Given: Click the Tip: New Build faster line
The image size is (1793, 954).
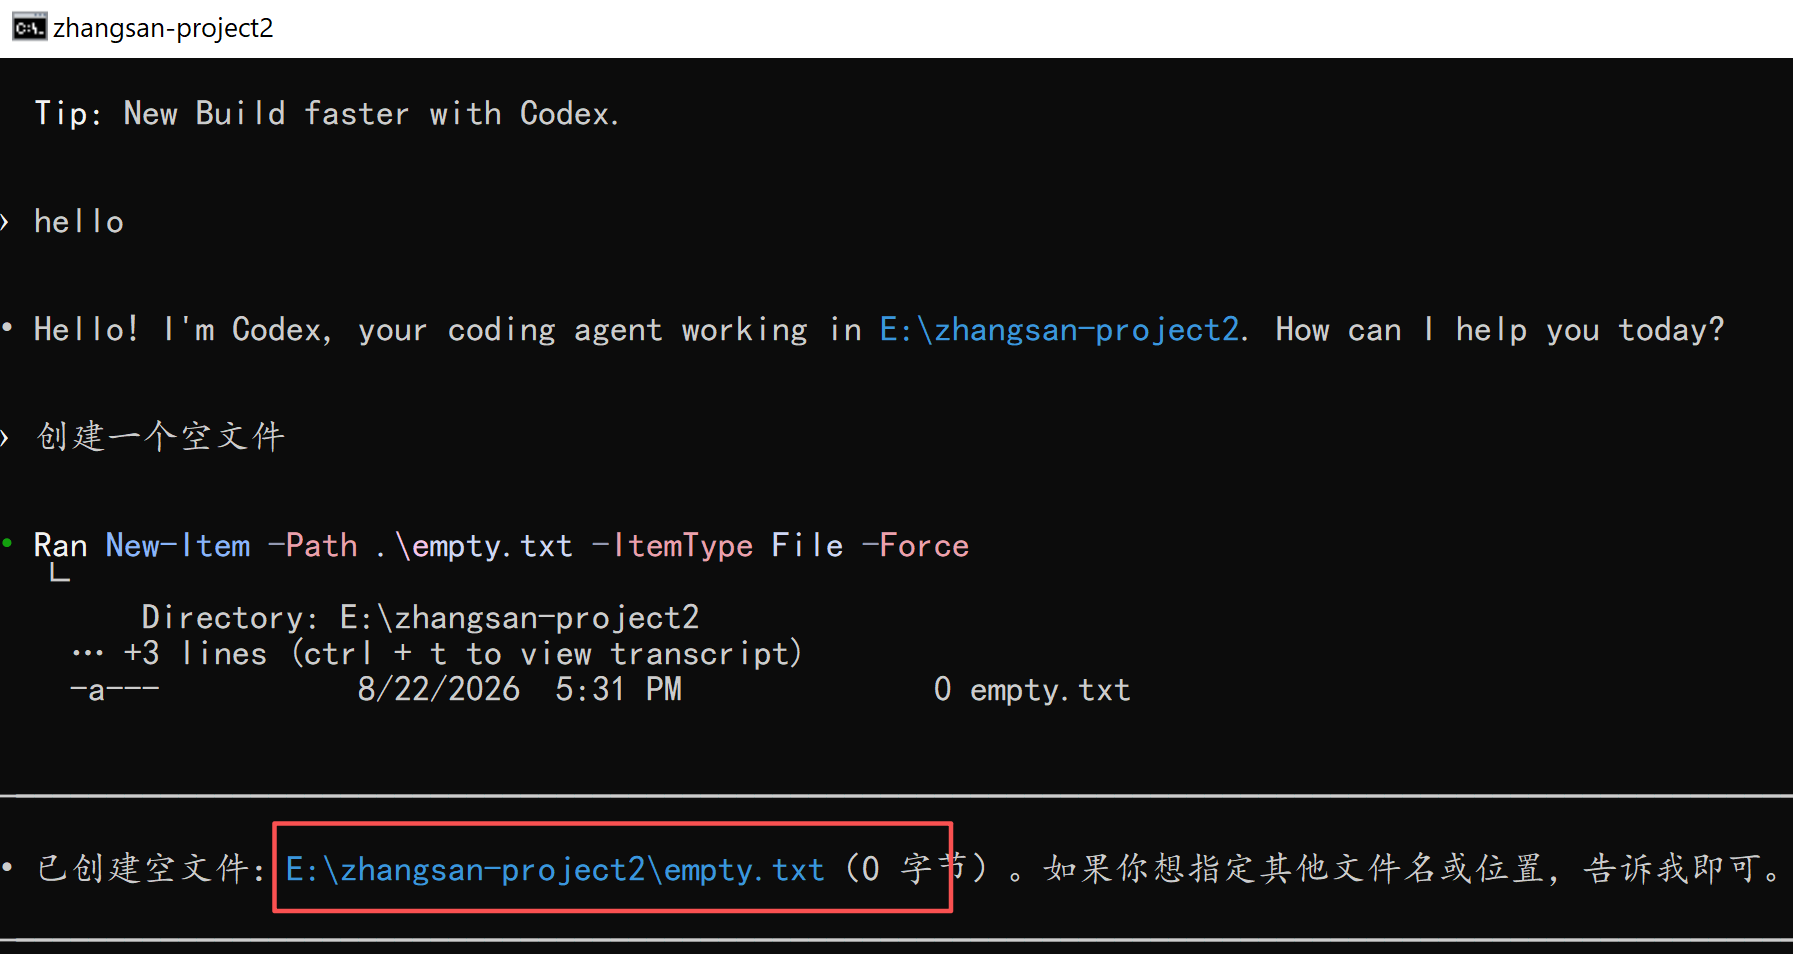Looking at the screenshot, I should click(327, 114).
